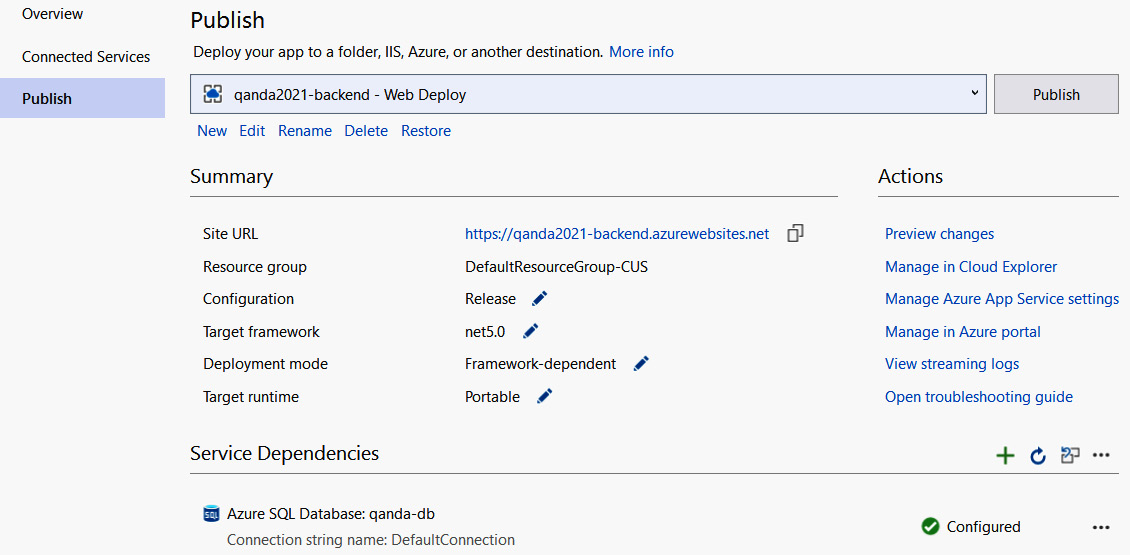Open the Overview tab
The image size is (1130, 555).
coord(53,14)
